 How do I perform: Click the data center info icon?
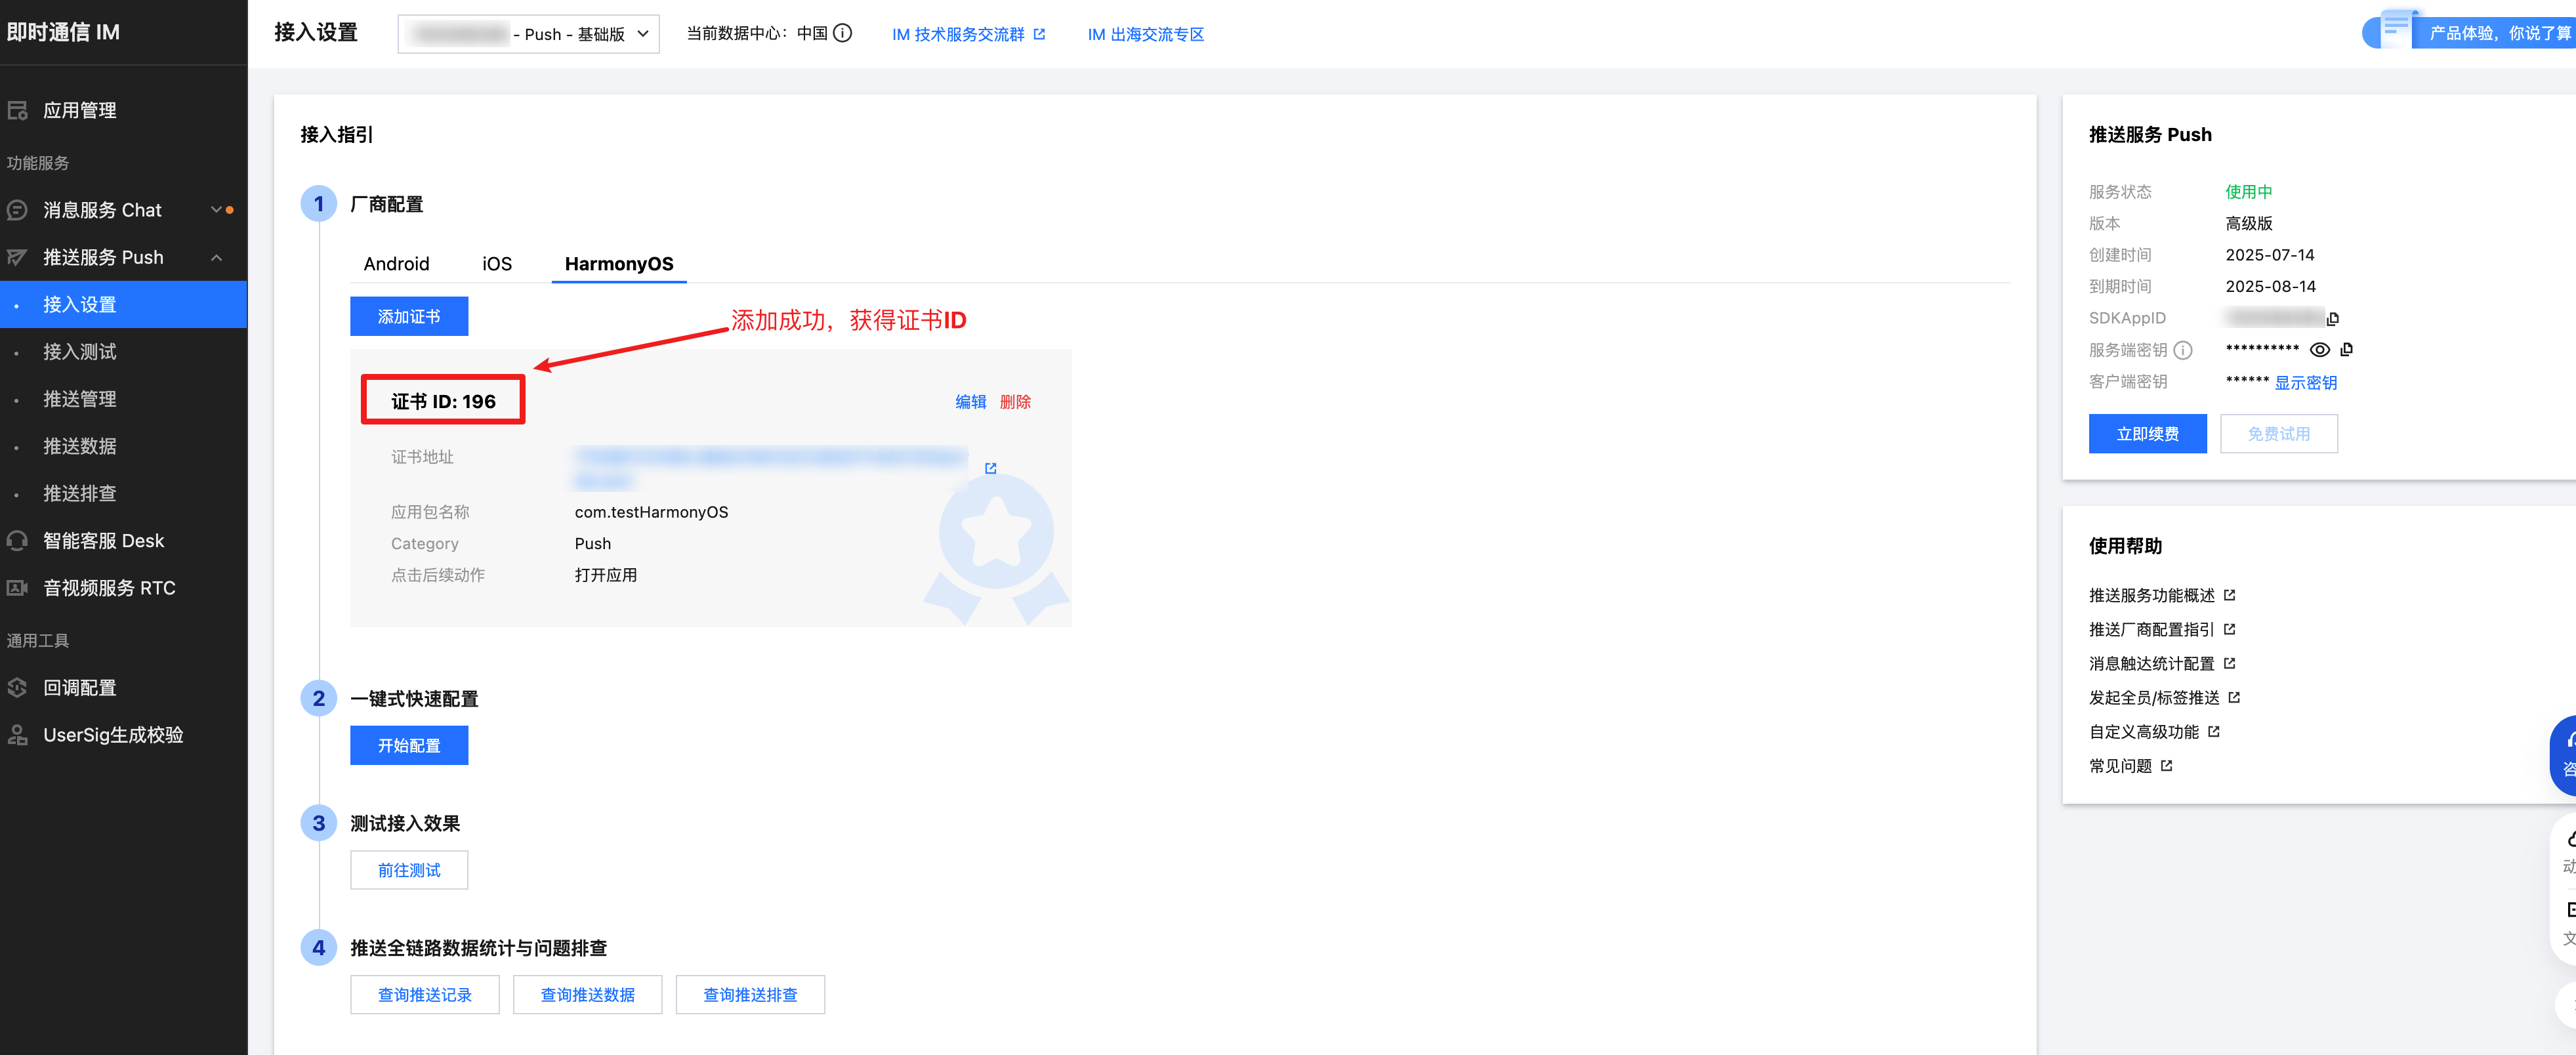(x=842, y=33)
